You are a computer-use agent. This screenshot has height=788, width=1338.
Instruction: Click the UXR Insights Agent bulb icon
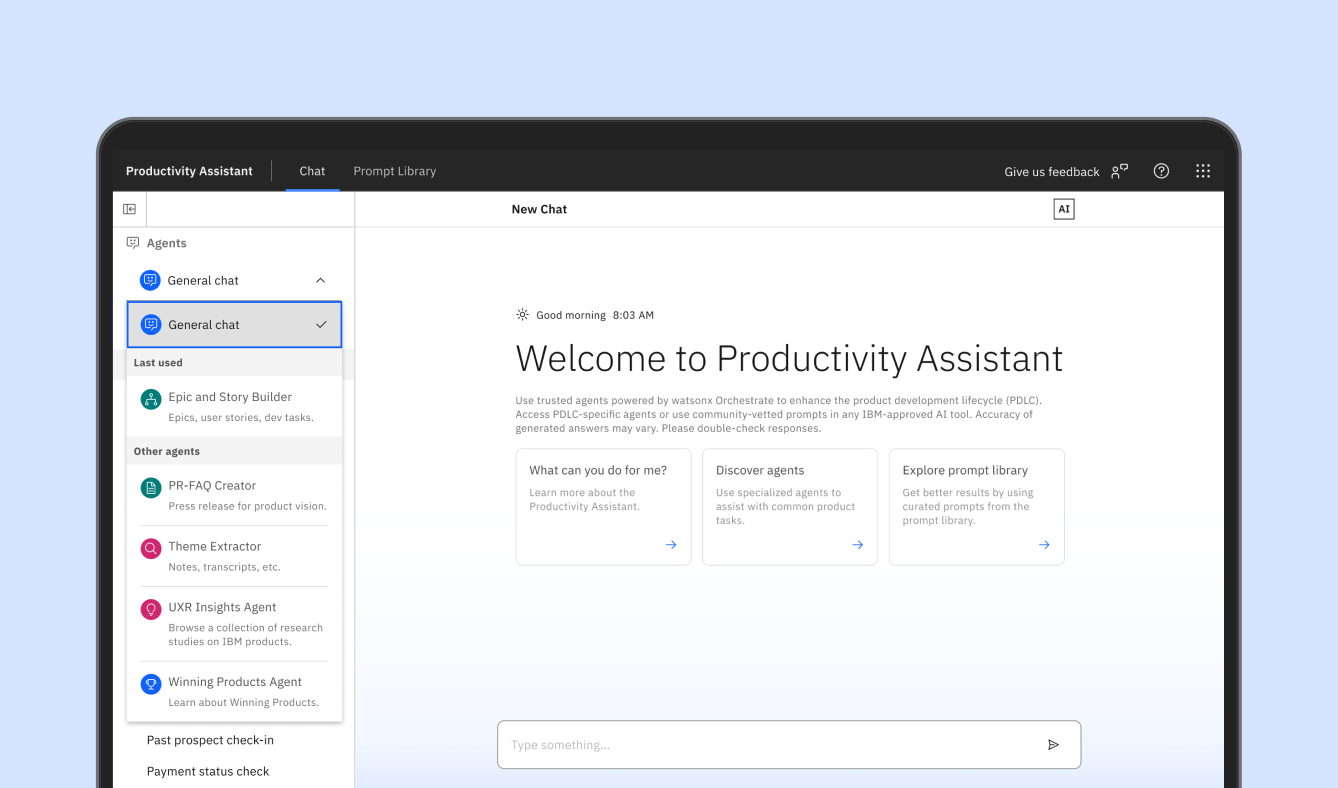tap(151, 609)
